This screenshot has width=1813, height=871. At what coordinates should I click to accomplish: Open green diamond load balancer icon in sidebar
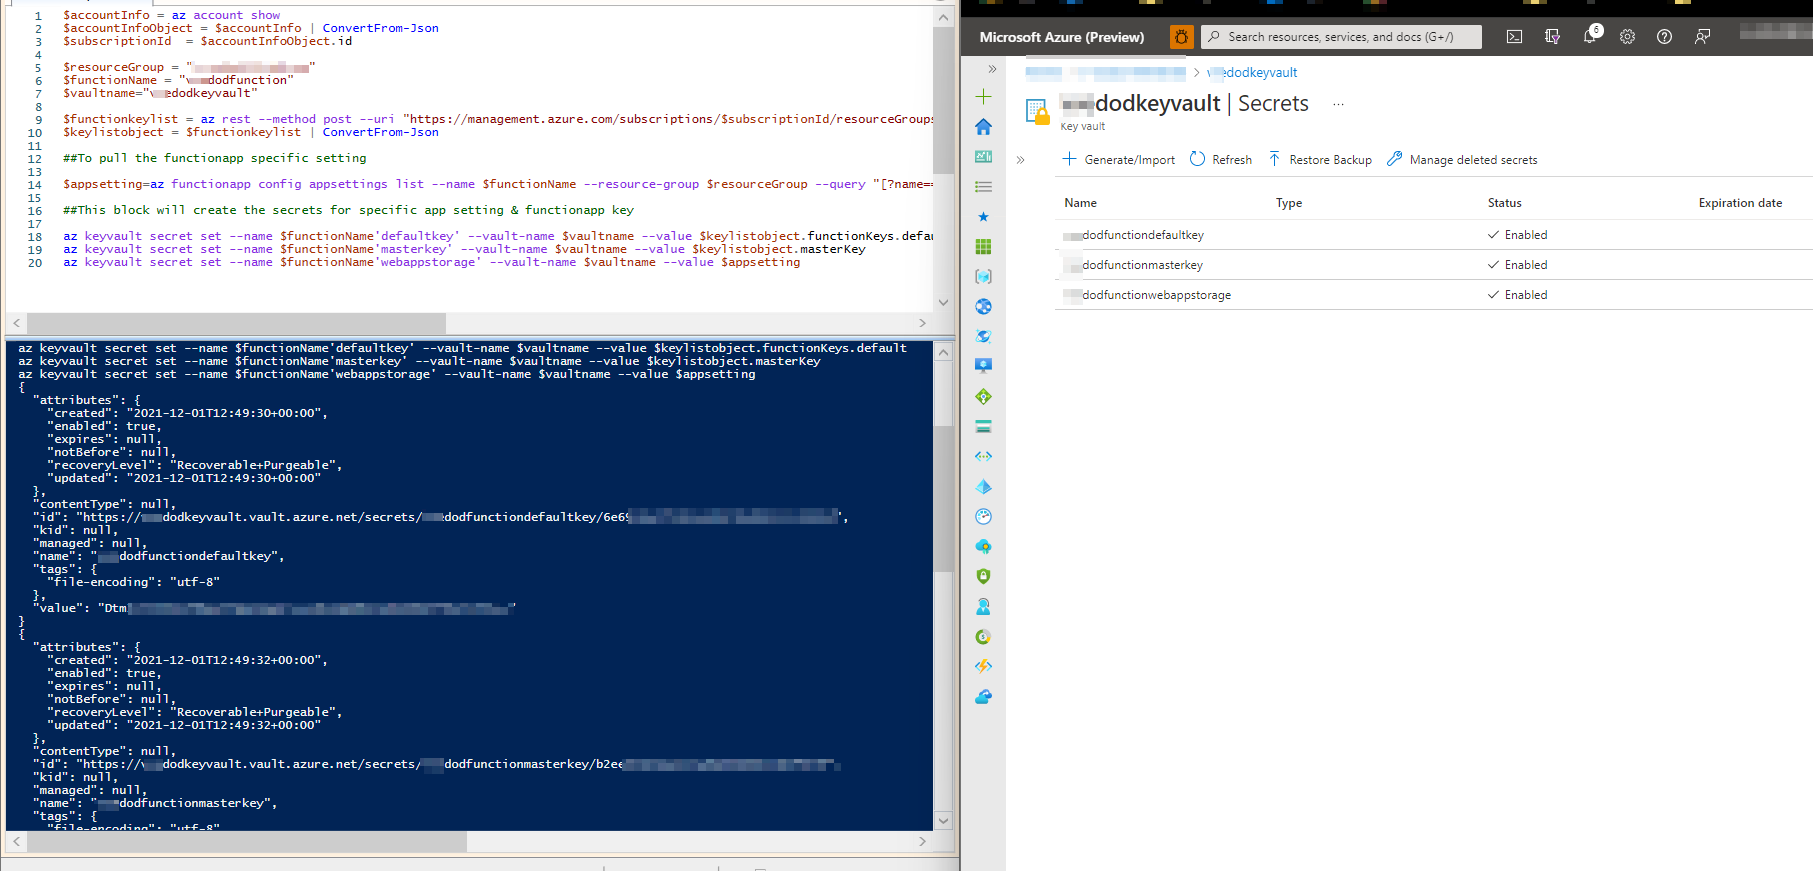coord(983,397)
